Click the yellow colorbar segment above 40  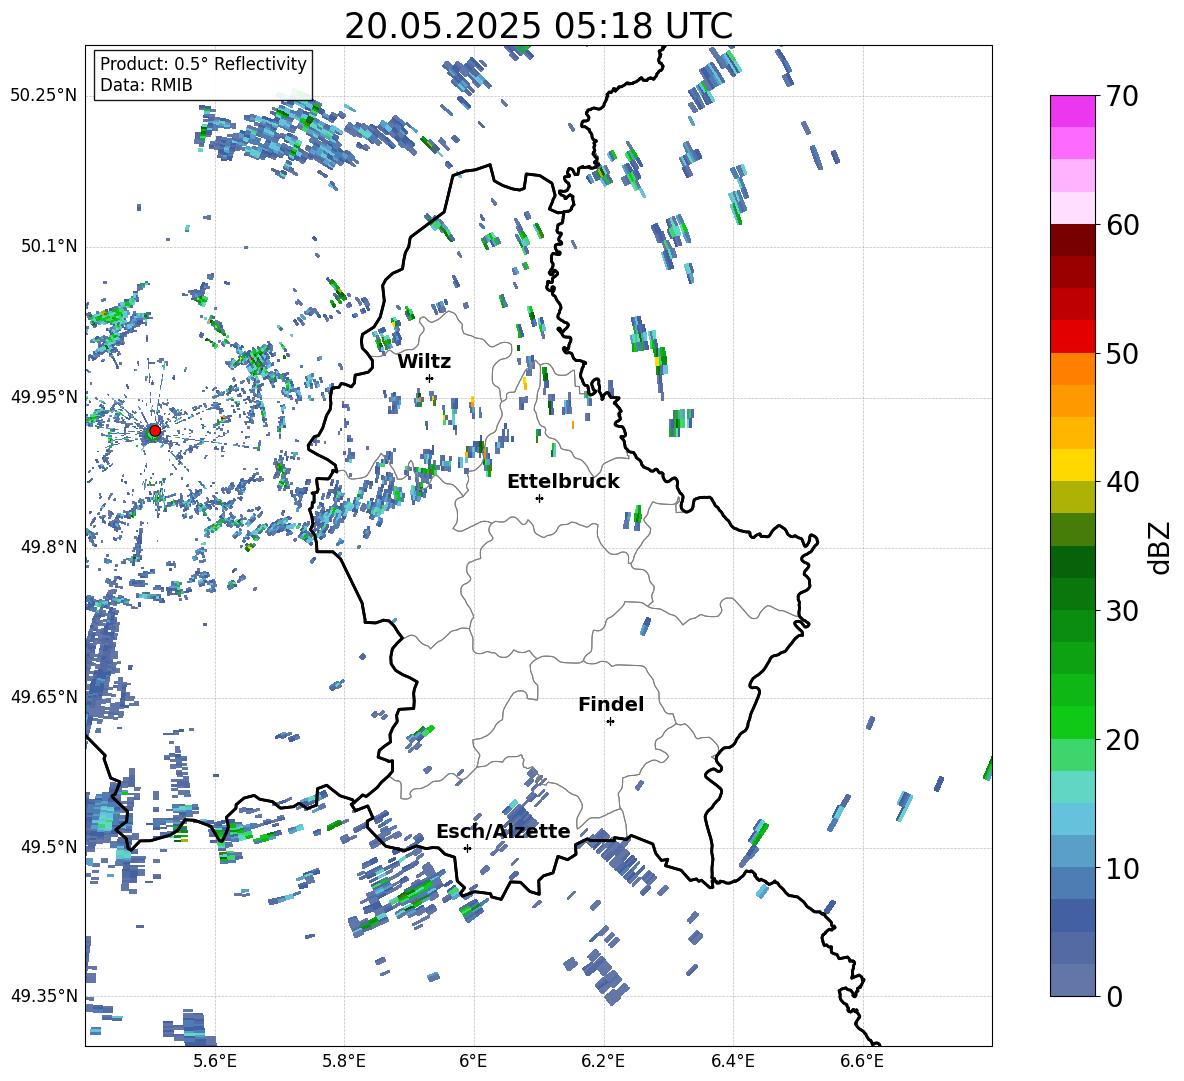click(x=1072, y=464)
